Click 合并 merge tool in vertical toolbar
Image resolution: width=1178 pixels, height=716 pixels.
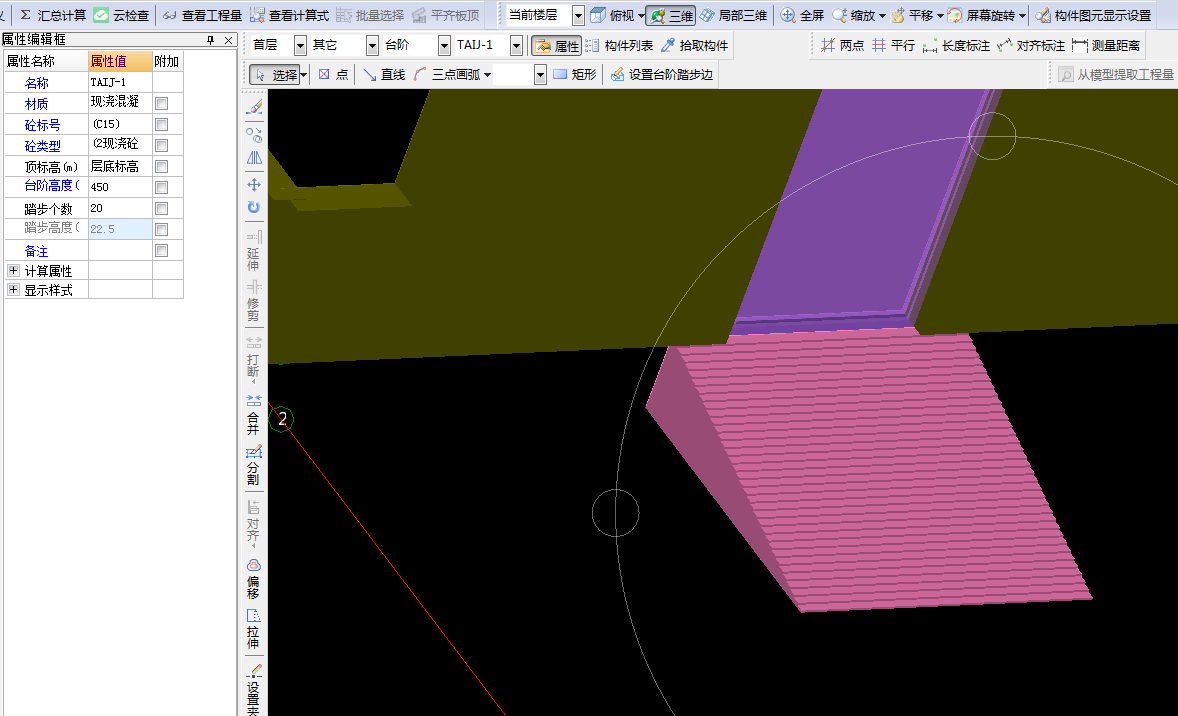click(254, 415)
